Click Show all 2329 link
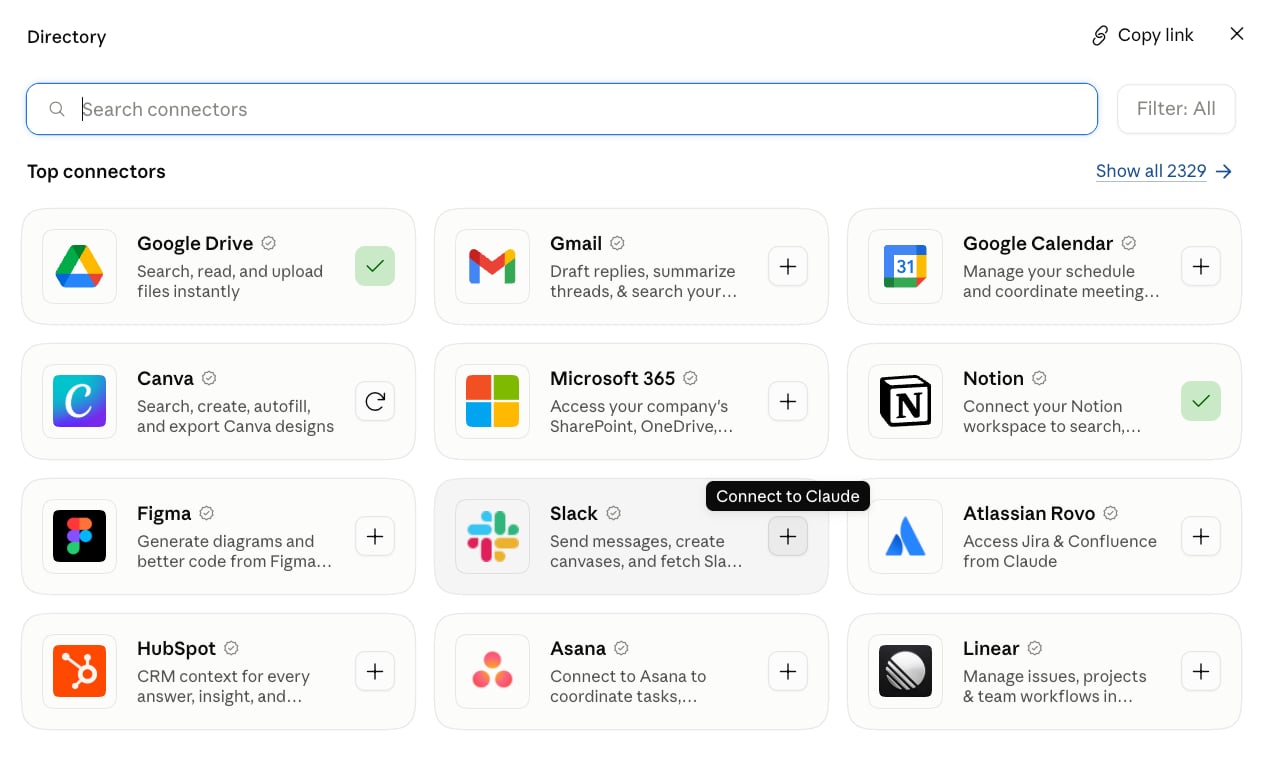The image size is (1268, 772). click(1151, 171)
